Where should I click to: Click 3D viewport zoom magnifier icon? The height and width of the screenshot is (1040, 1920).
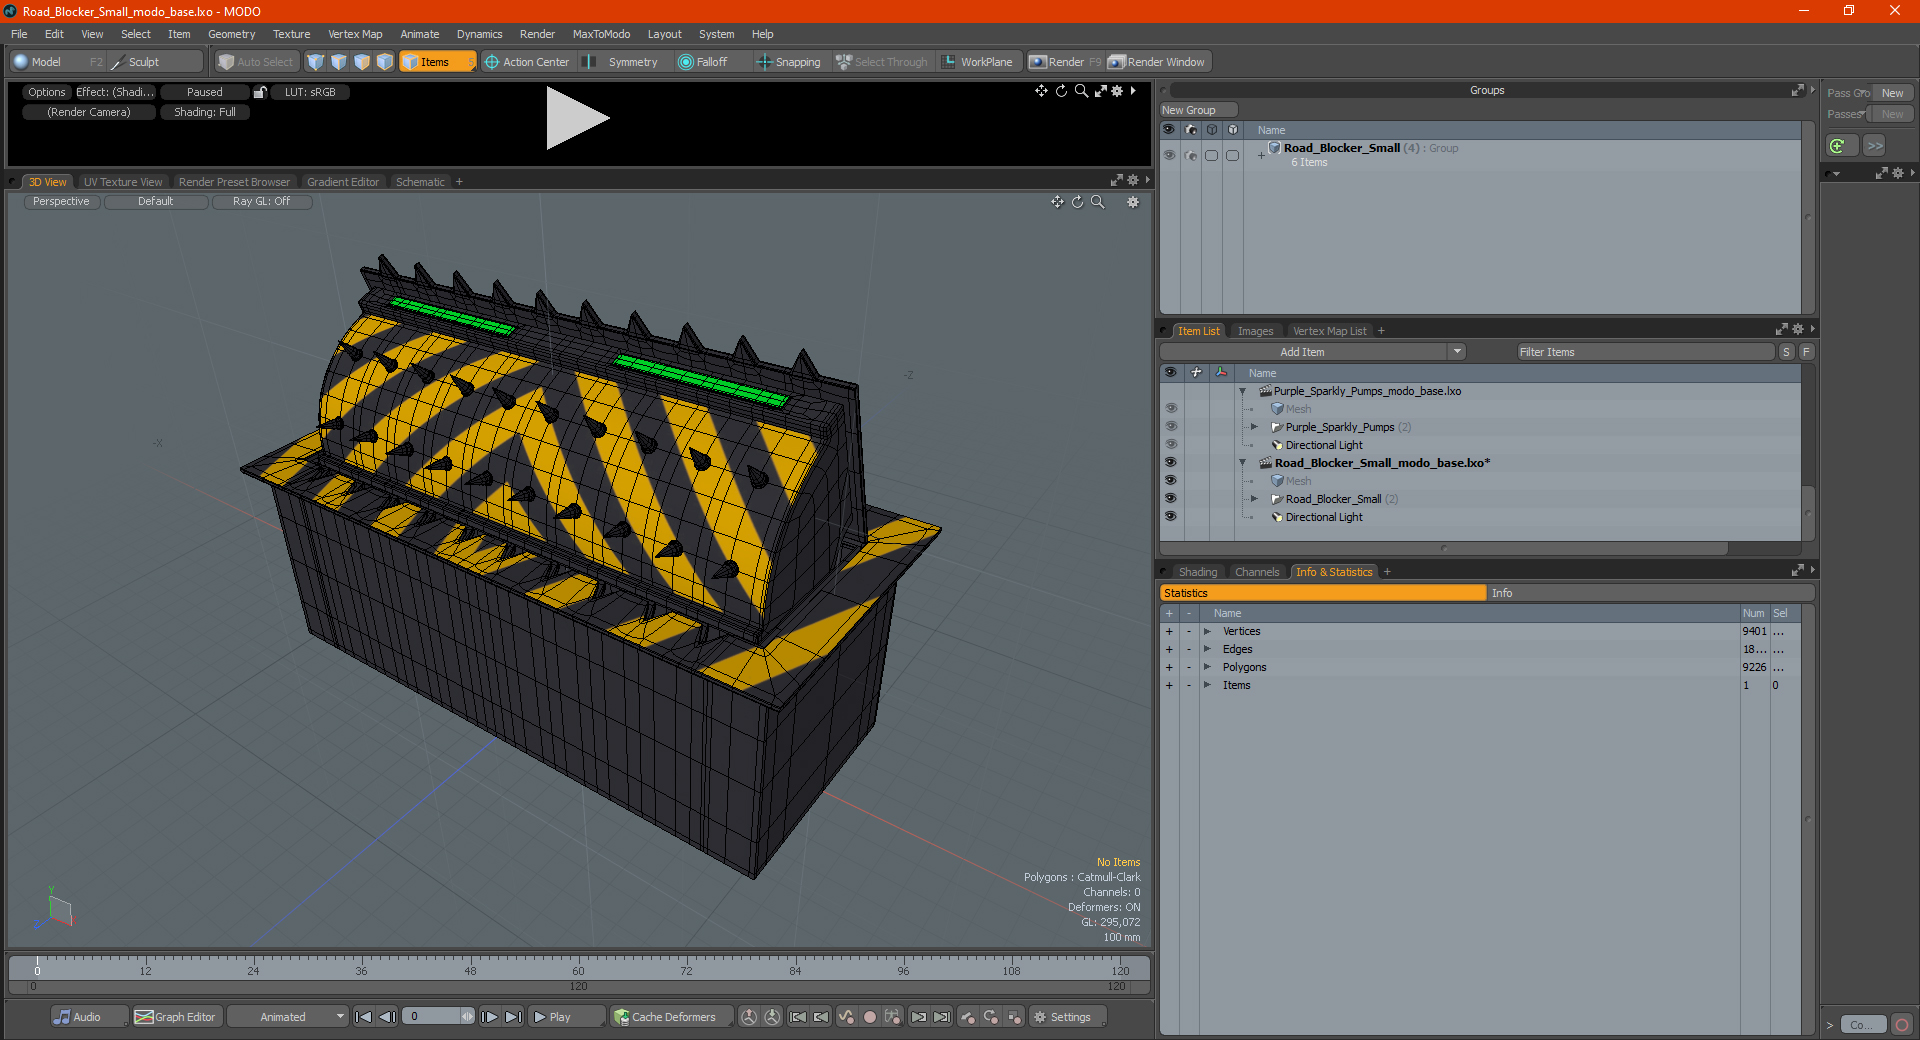pos(1097,202)
